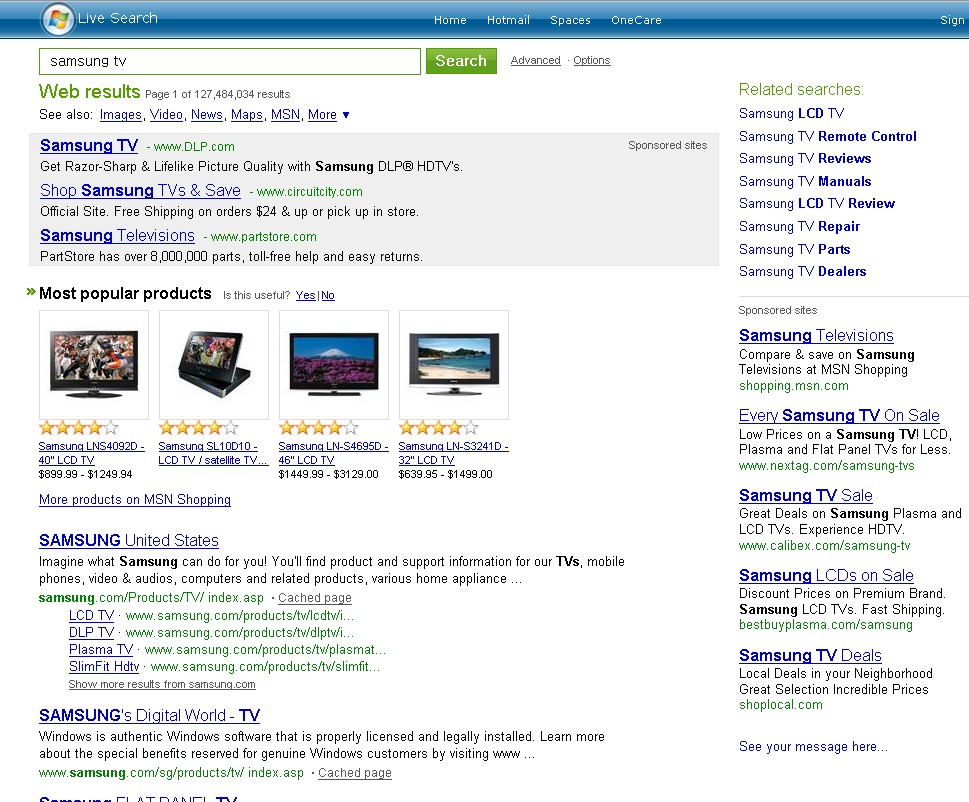
Task: Open Hotmail from the top navigation
Action: point(508,20)
